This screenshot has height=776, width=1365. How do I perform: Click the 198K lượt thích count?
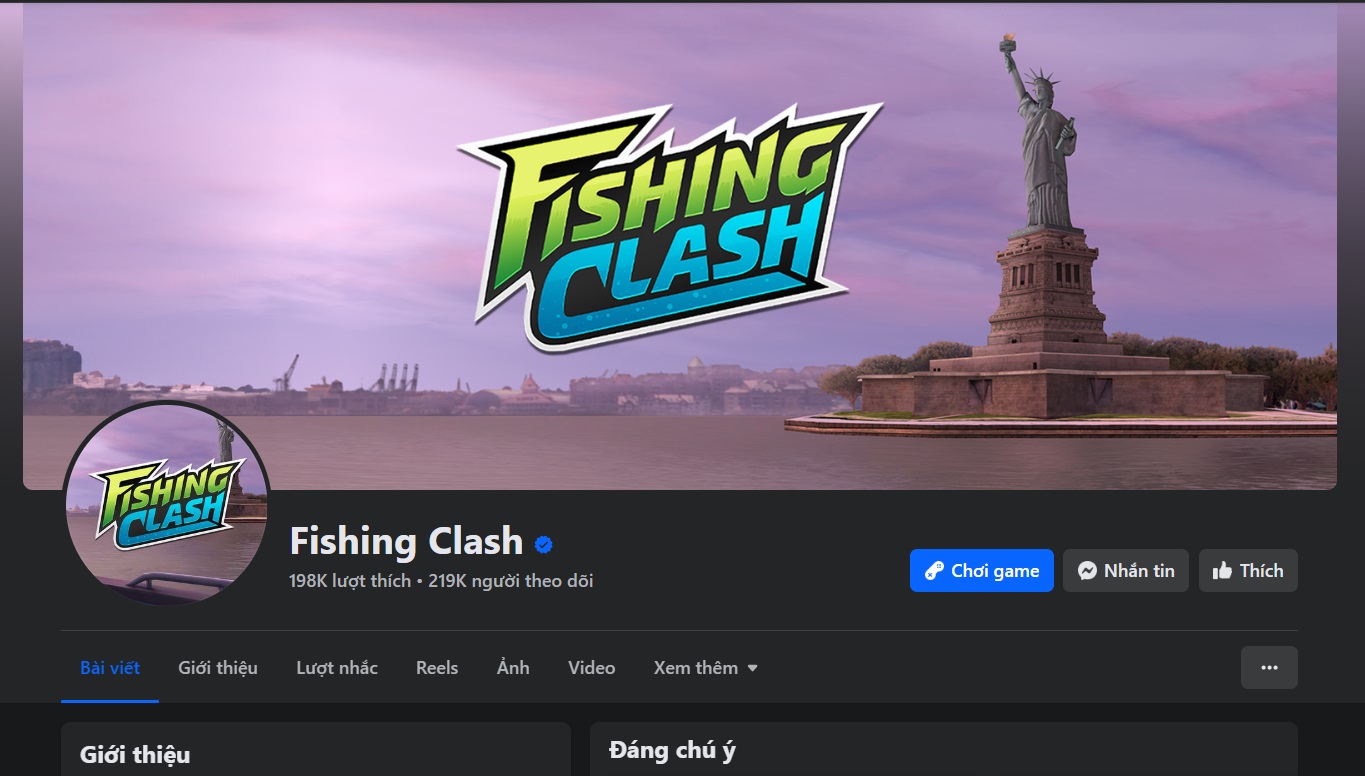(350, 581)
